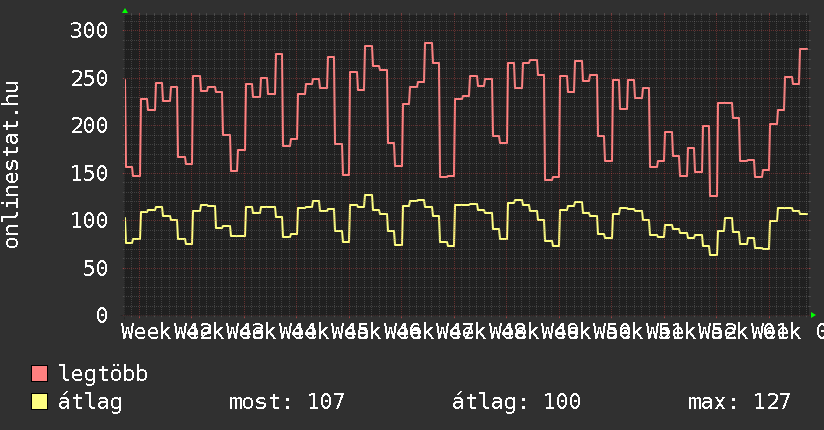824x430 pixels.
Task: Select the legtöbb legend label
Action: click(x=103, y=374)
